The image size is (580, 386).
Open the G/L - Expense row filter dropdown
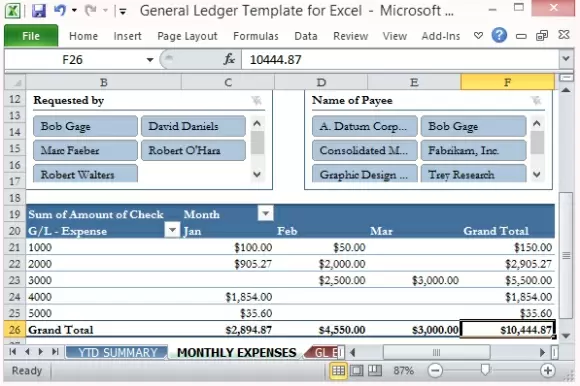click(x=172, y=230)
